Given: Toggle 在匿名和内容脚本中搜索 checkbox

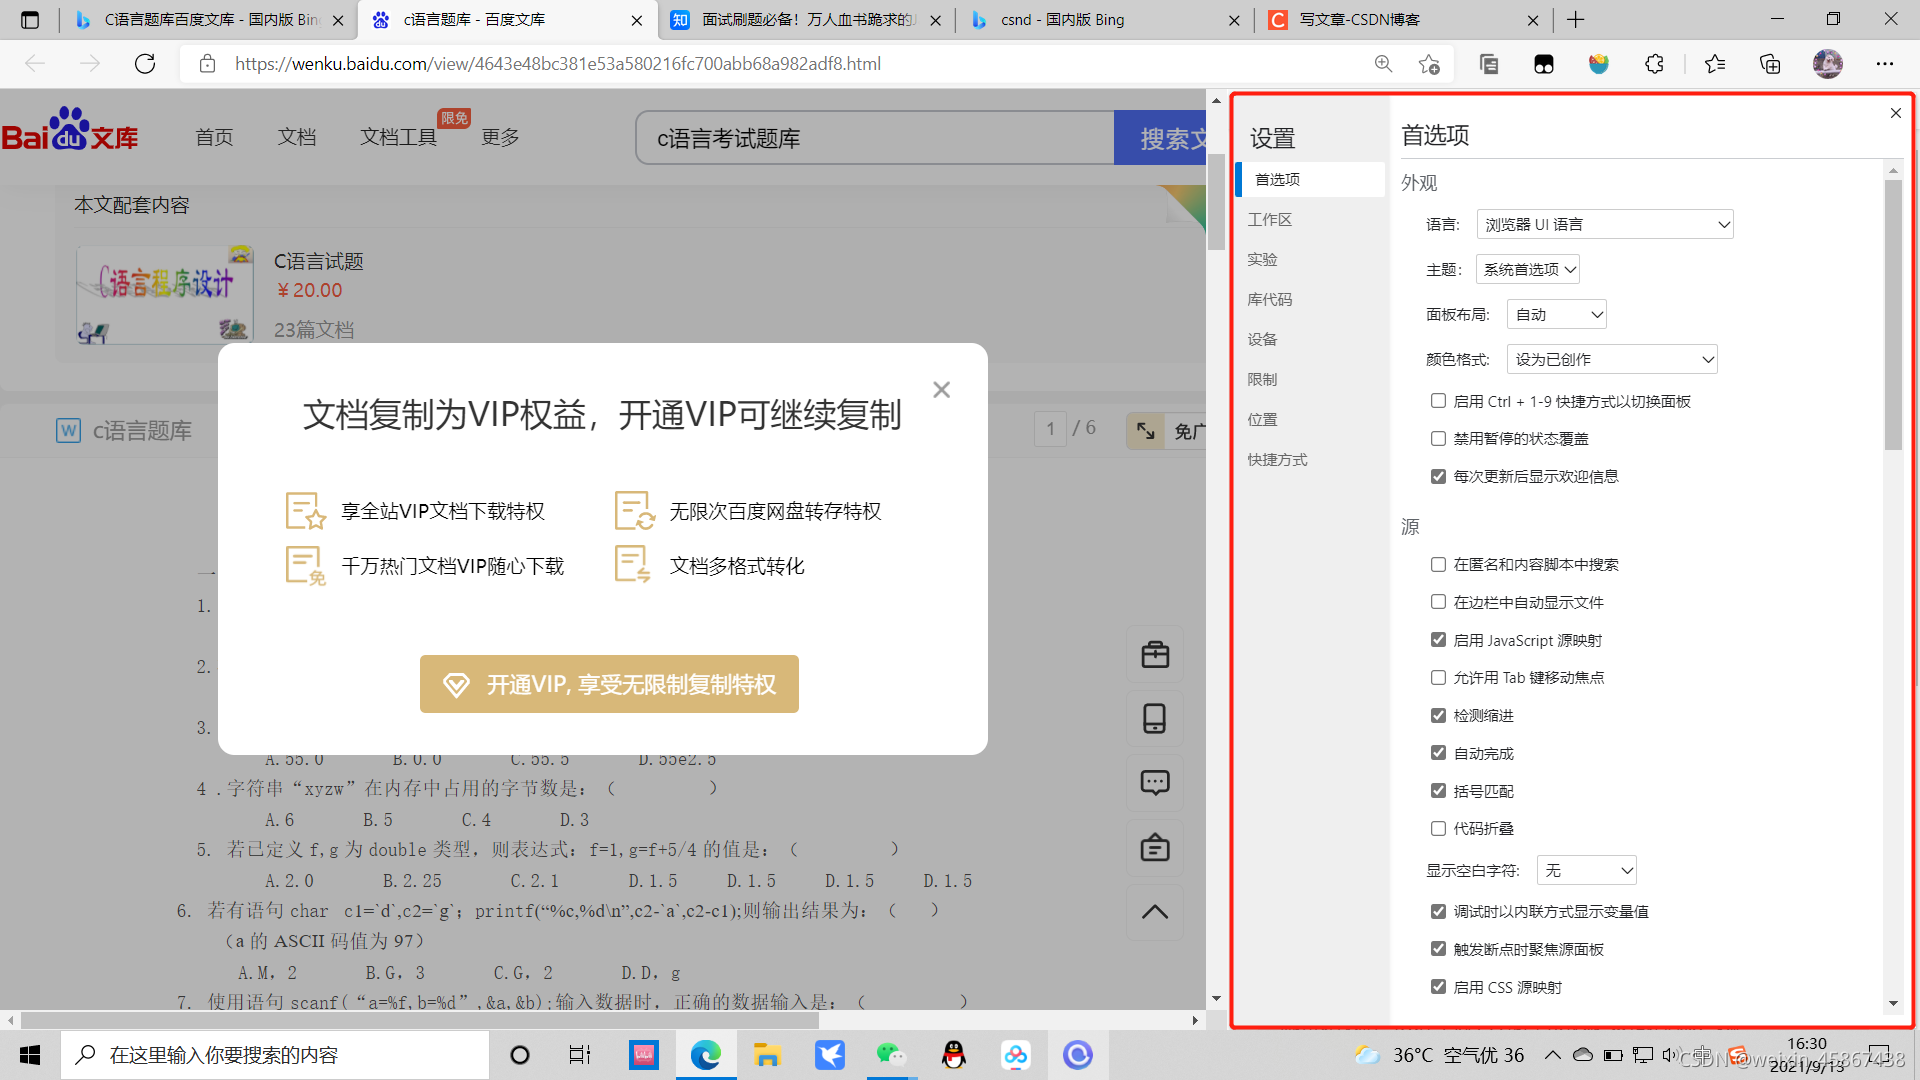Looking at the screenshot, I should tap(1438, 564).
